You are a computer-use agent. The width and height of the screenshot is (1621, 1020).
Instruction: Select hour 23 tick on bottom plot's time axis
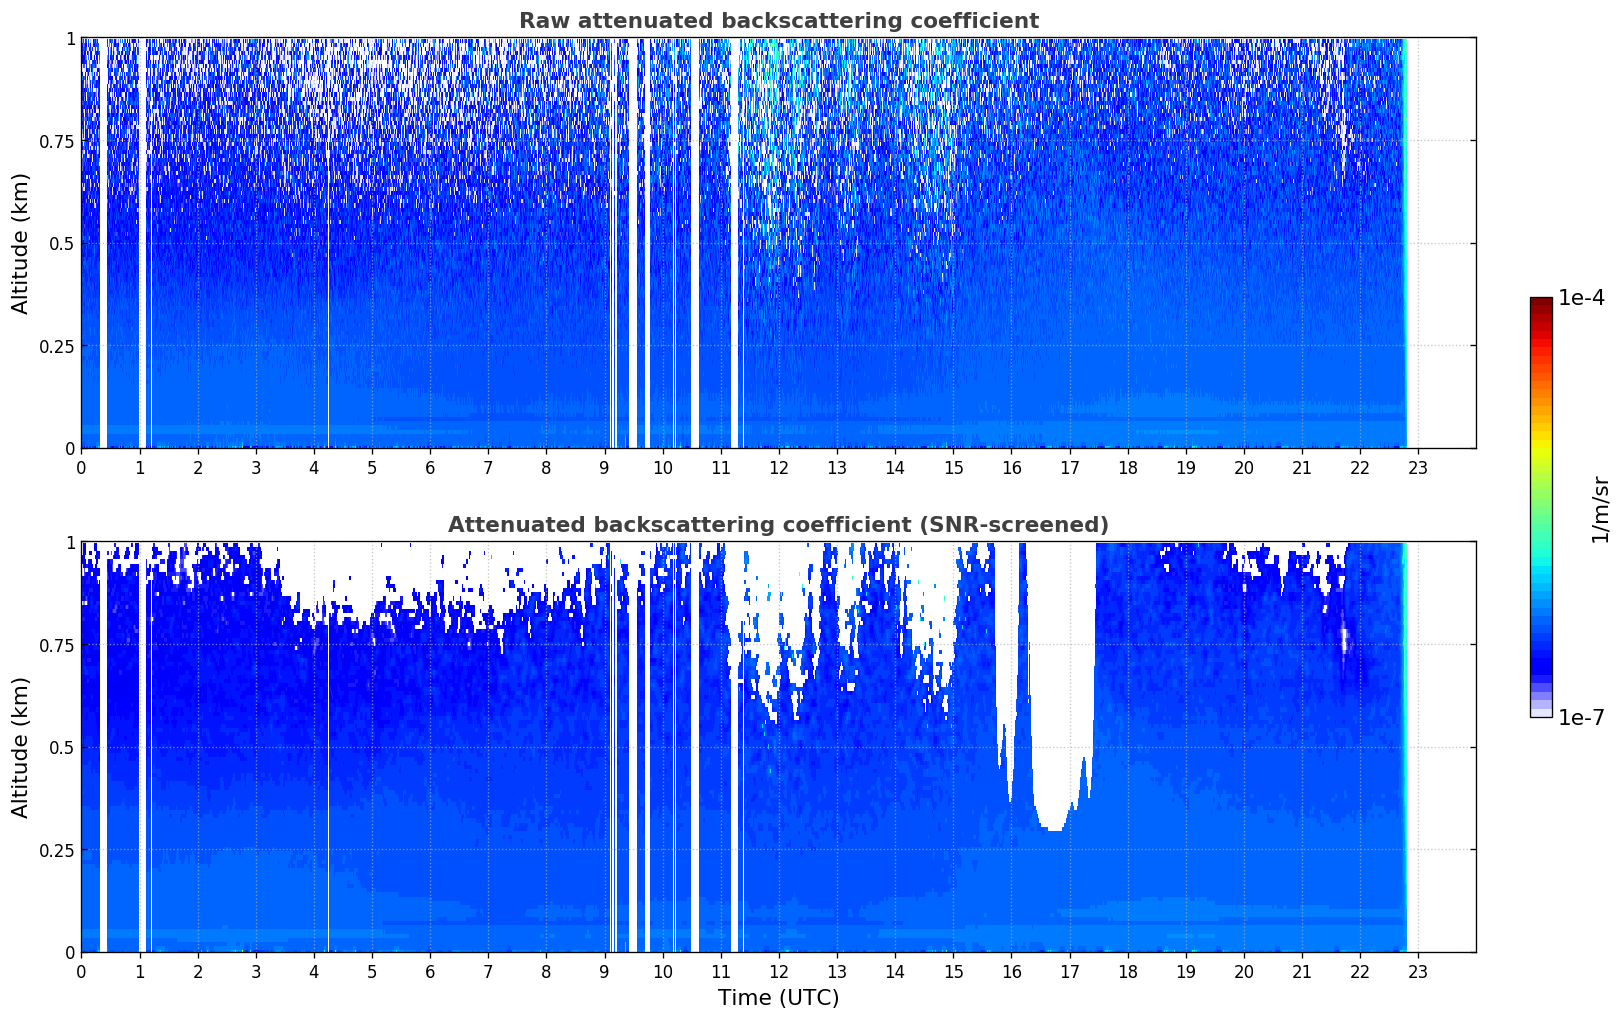point(1418,971)
